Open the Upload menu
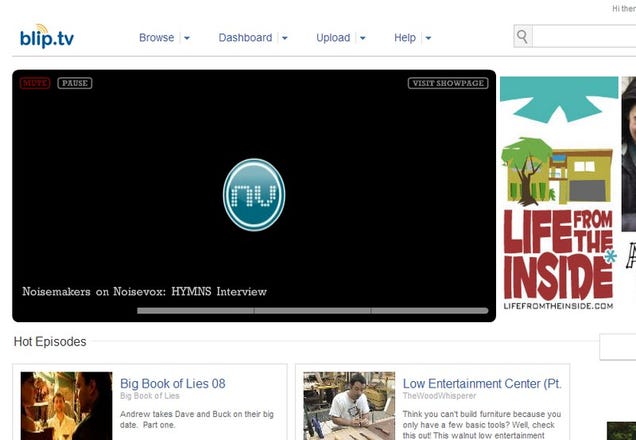 (x=333, y=38)
